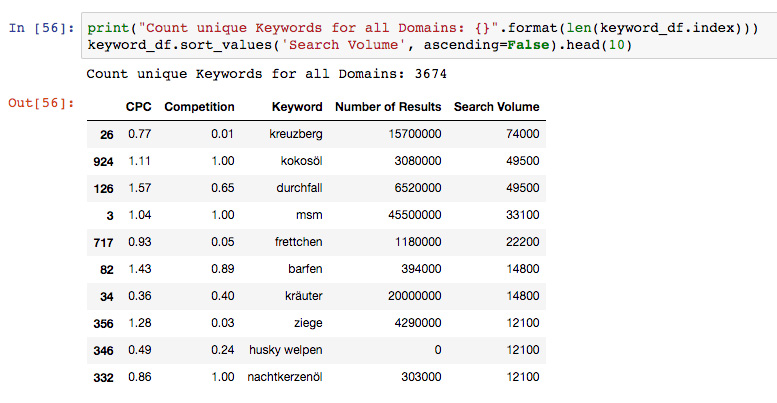This screenshot has width=777, height=403.
Task: Select the keyword 'ziege'
Action: pyautogui.click(x=308, y=323)
